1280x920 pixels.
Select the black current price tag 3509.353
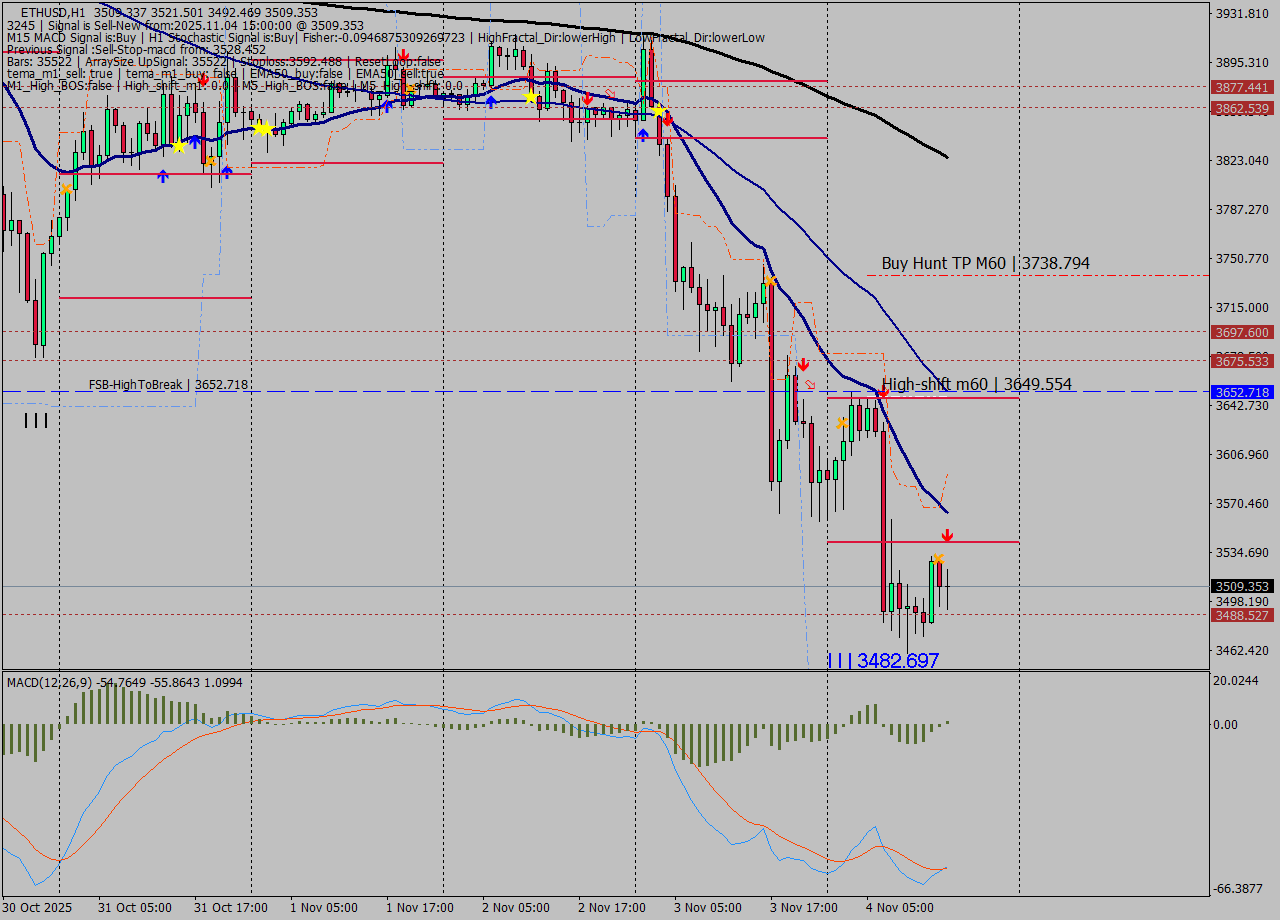[1241, 586]
